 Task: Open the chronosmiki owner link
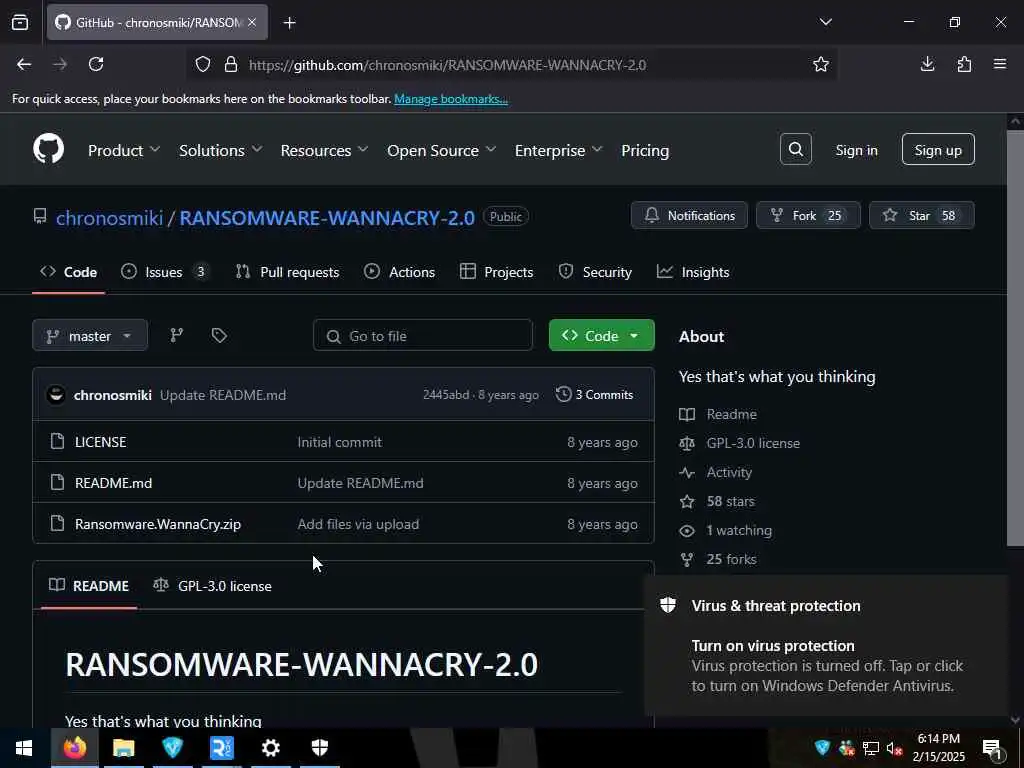coord(109,217)
